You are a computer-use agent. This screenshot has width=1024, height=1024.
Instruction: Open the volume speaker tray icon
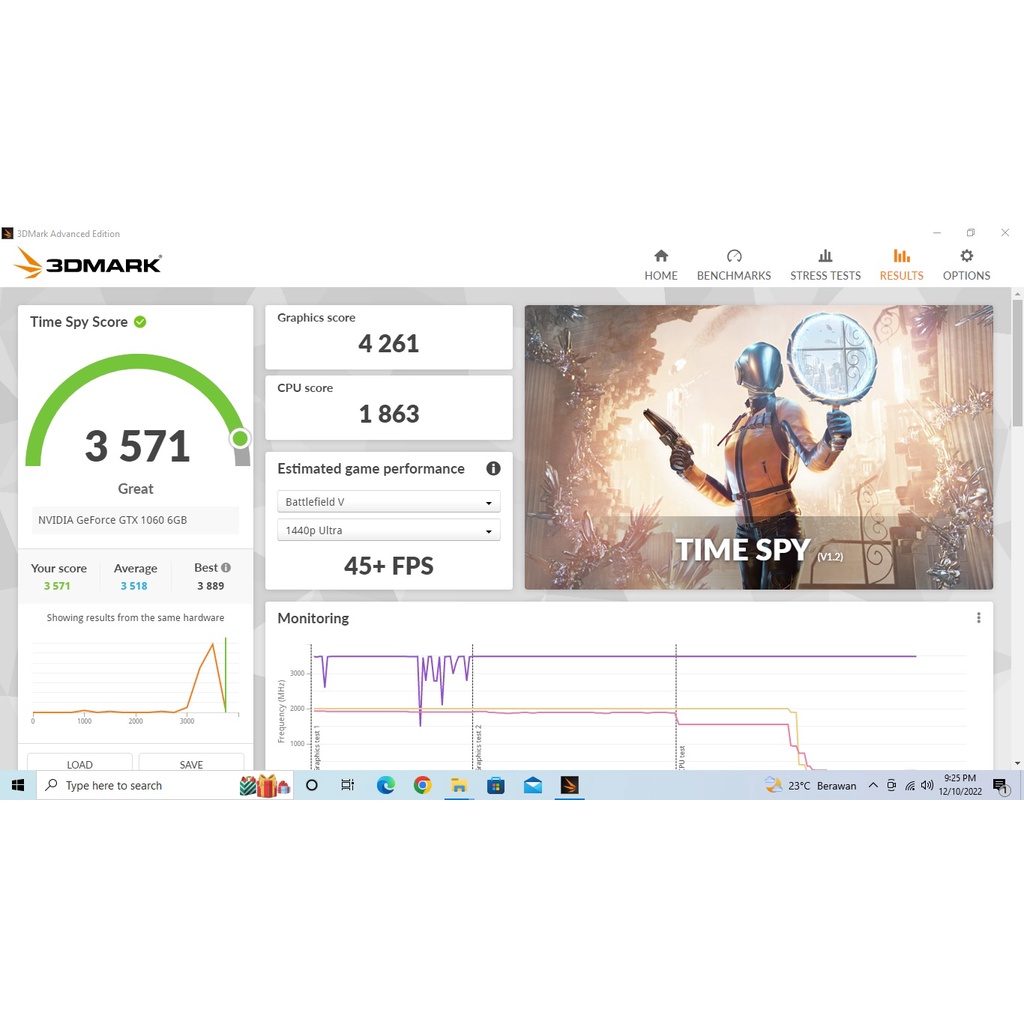(x=927, y=785)
